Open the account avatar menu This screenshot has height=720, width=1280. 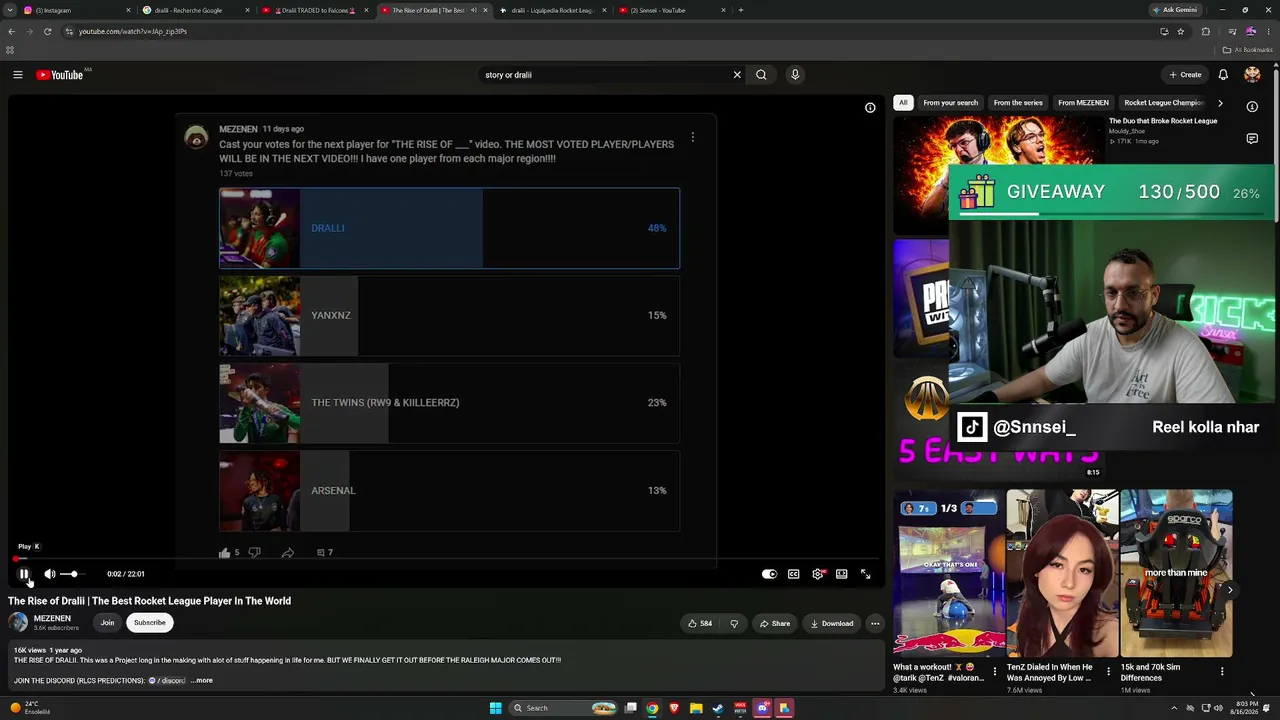(1252, 75)
